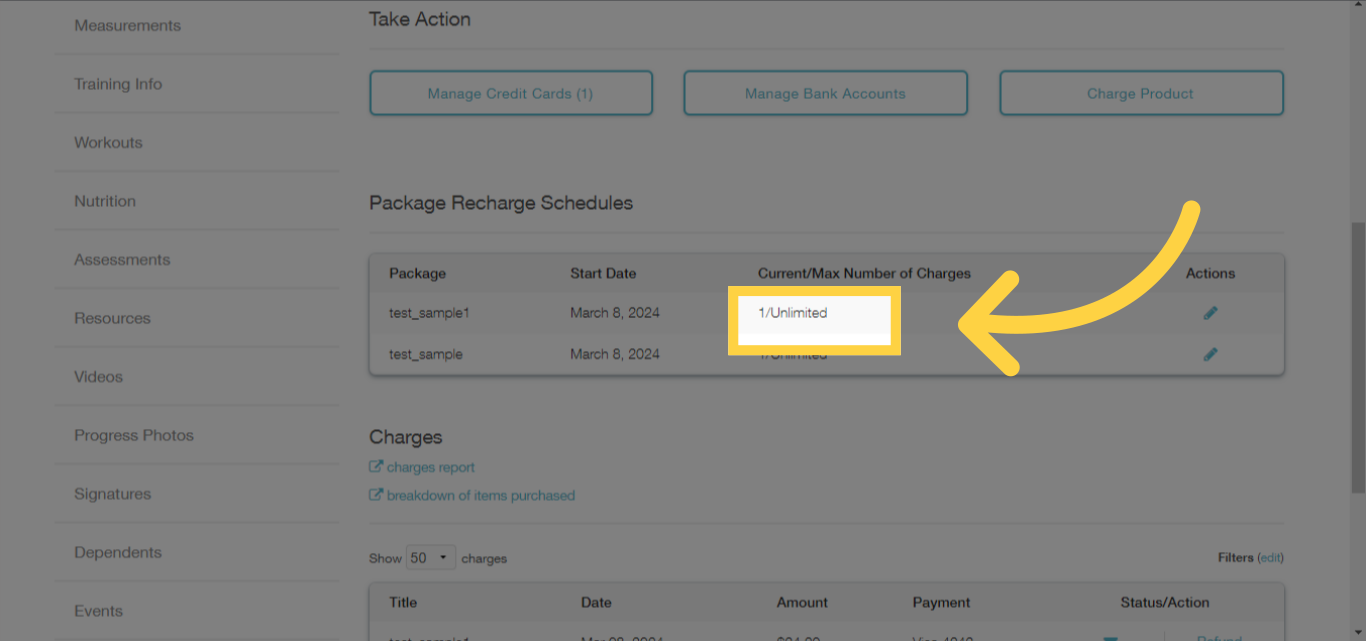
Task: Edit the test_sample1 recharge schedule pencil icon
Action: tap(1210, 313)
